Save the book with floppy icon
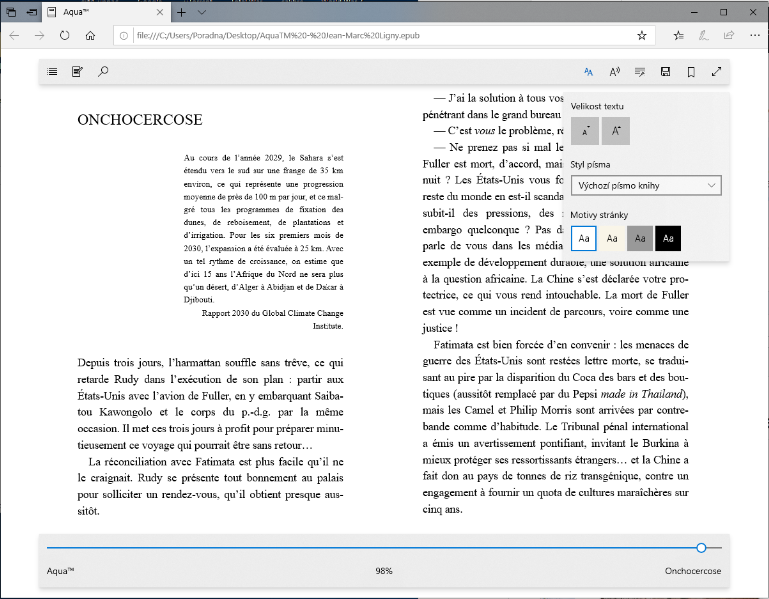The height and width of the screenshot is (599, 769). [665, 72]
